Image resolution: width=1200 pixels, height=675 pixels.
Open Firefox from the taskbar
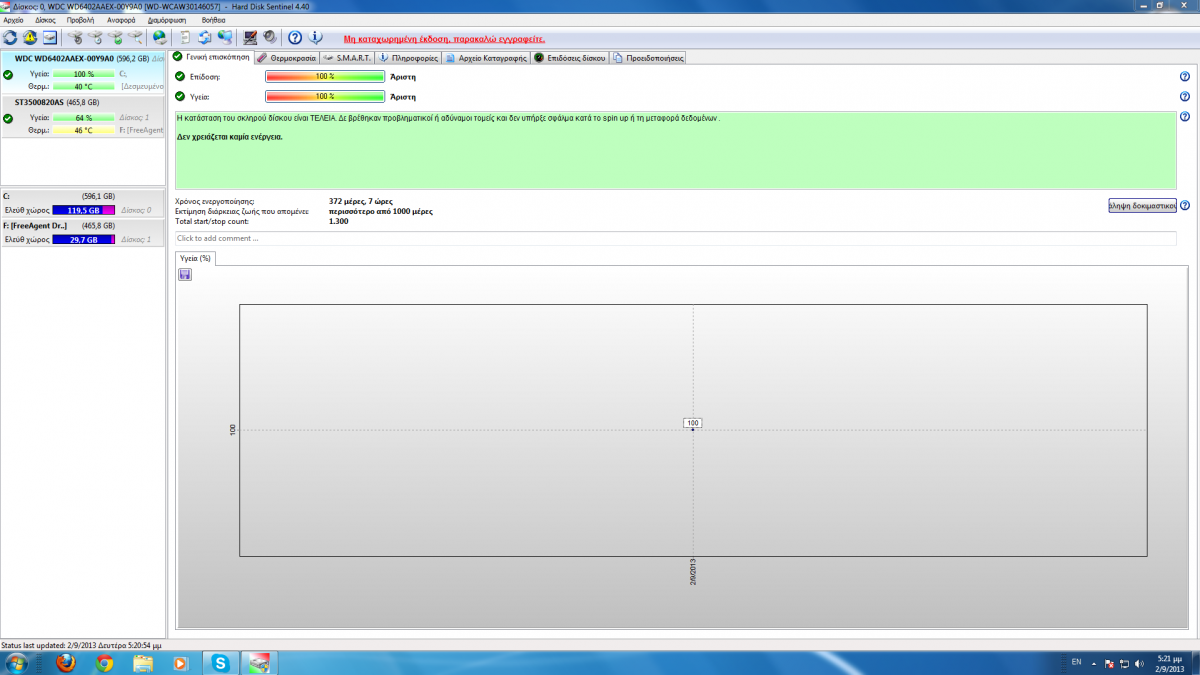pyautogui.click(x=66, y=662)
